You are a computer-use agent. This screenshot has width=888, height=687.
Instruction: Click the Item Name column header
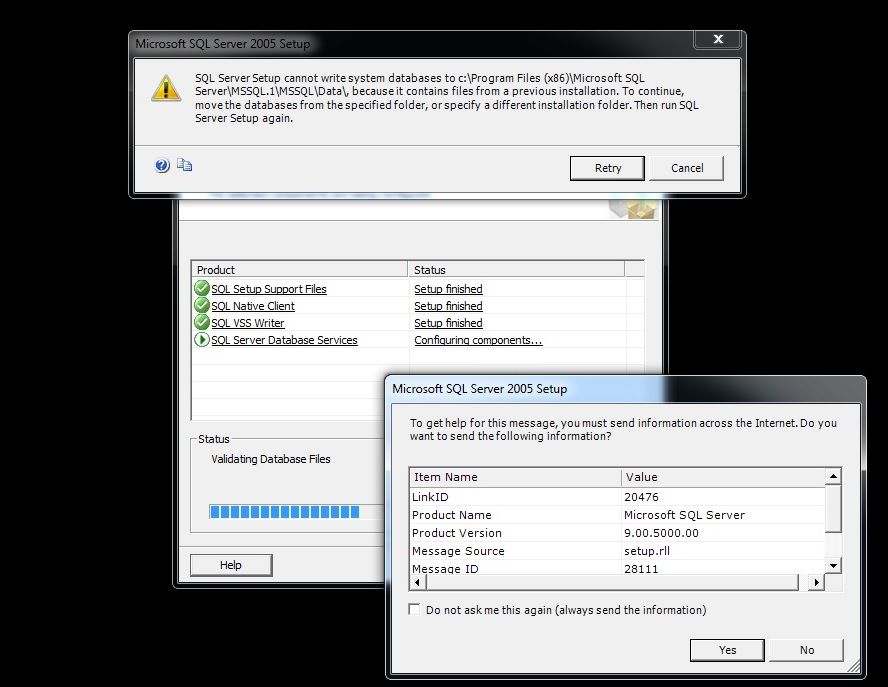(515, 477)
